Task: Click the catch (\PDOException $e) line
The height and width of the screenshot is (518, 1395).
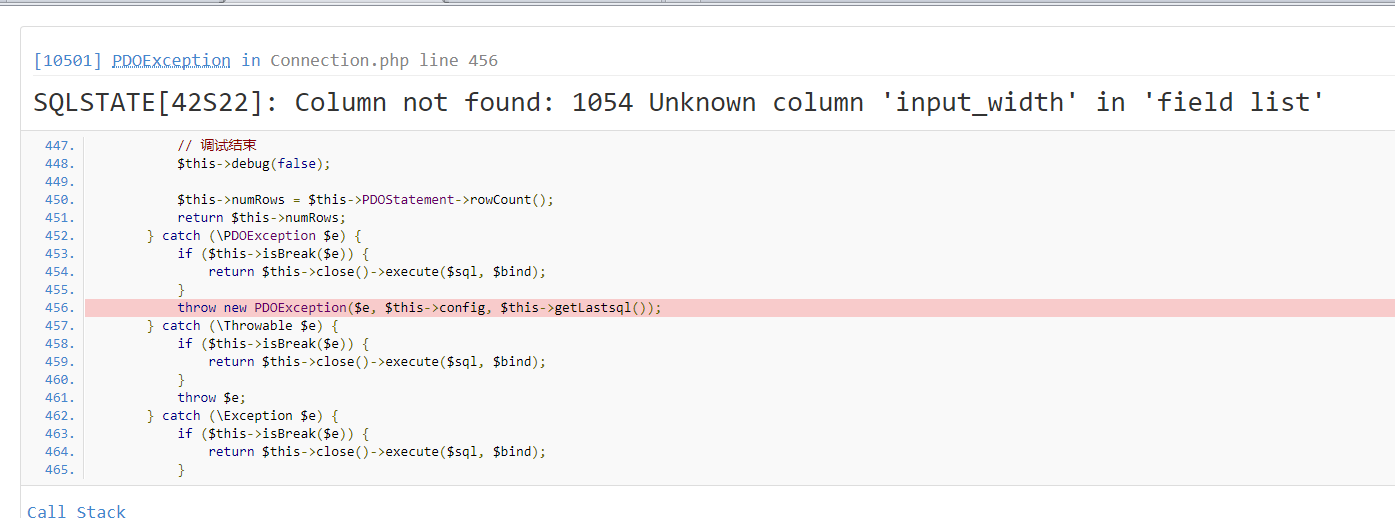Action: (254, 236)
